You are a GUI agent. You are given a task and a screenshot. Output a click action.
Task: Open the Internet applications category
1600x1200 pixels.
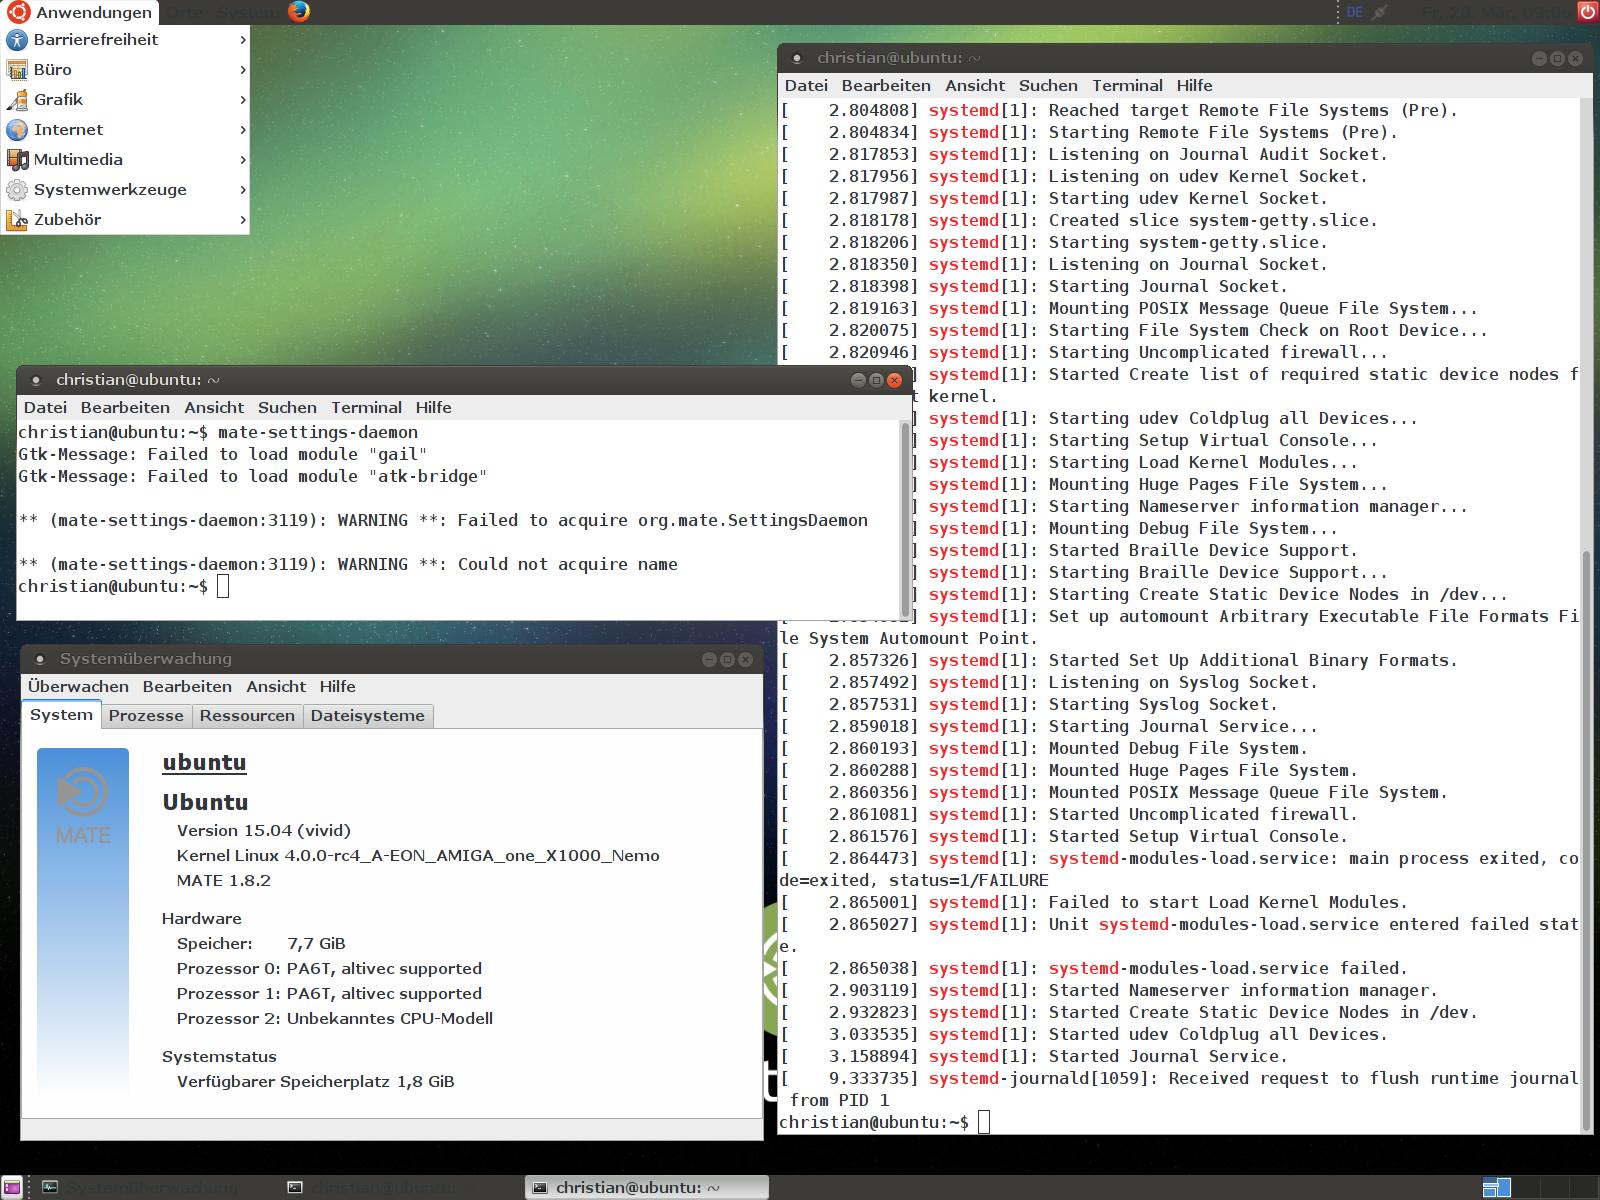pos(68,130)
